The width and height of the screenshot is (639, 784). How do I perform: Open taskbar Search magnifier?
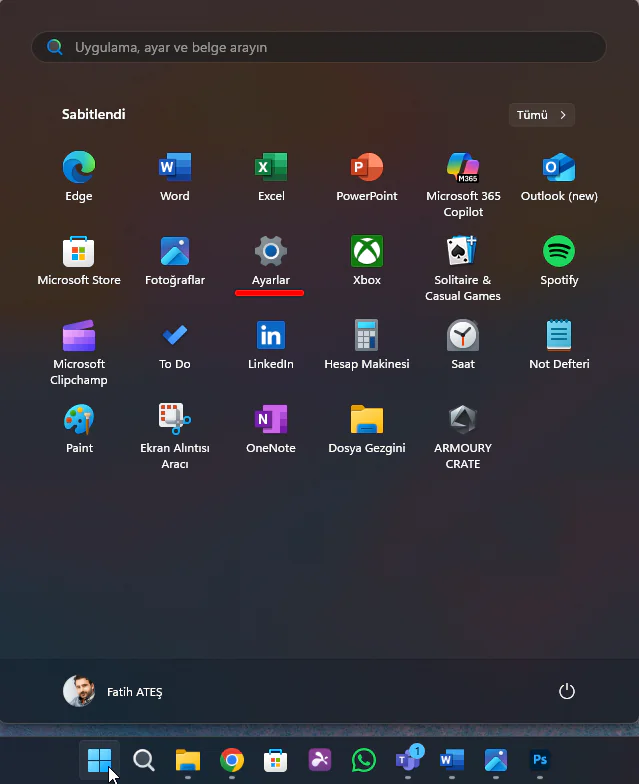point(144,760)
